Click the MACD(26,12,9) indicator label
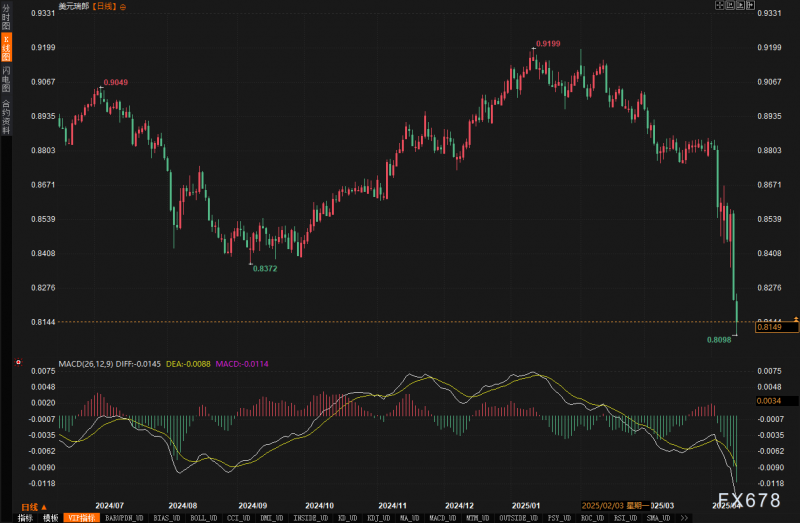Screen dimensions: 800x523 [x=86, y=364]
